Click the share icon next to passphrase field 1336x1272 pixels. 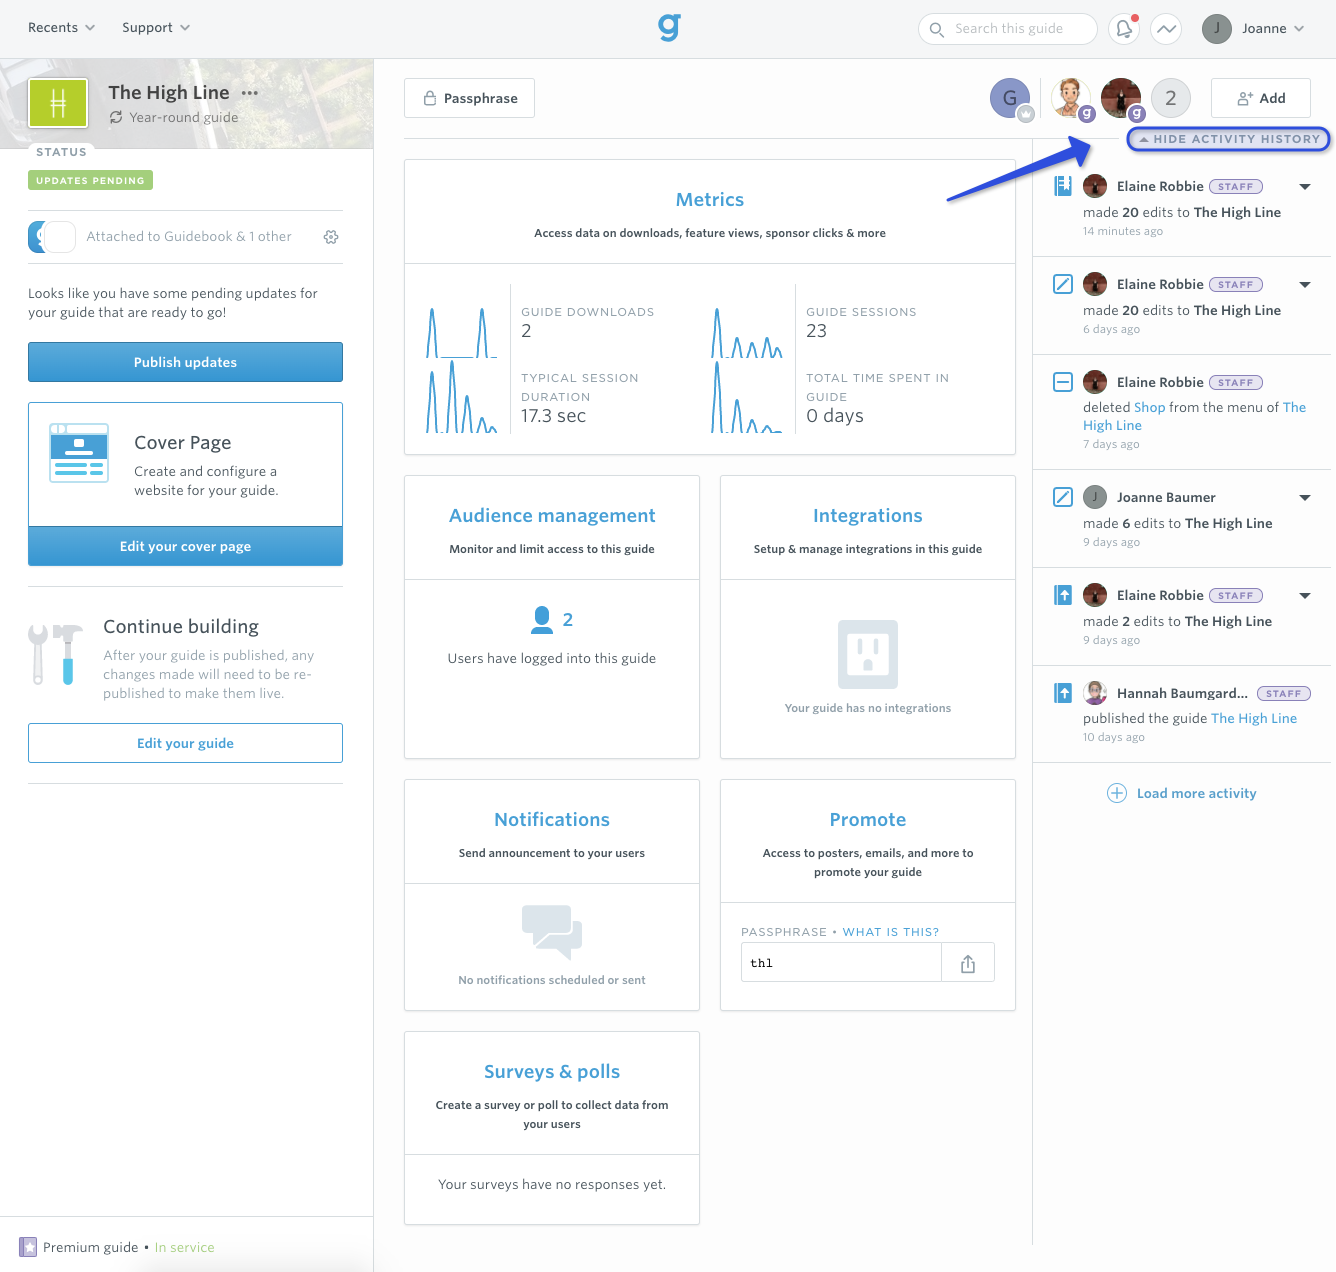[x=968, y=963]
